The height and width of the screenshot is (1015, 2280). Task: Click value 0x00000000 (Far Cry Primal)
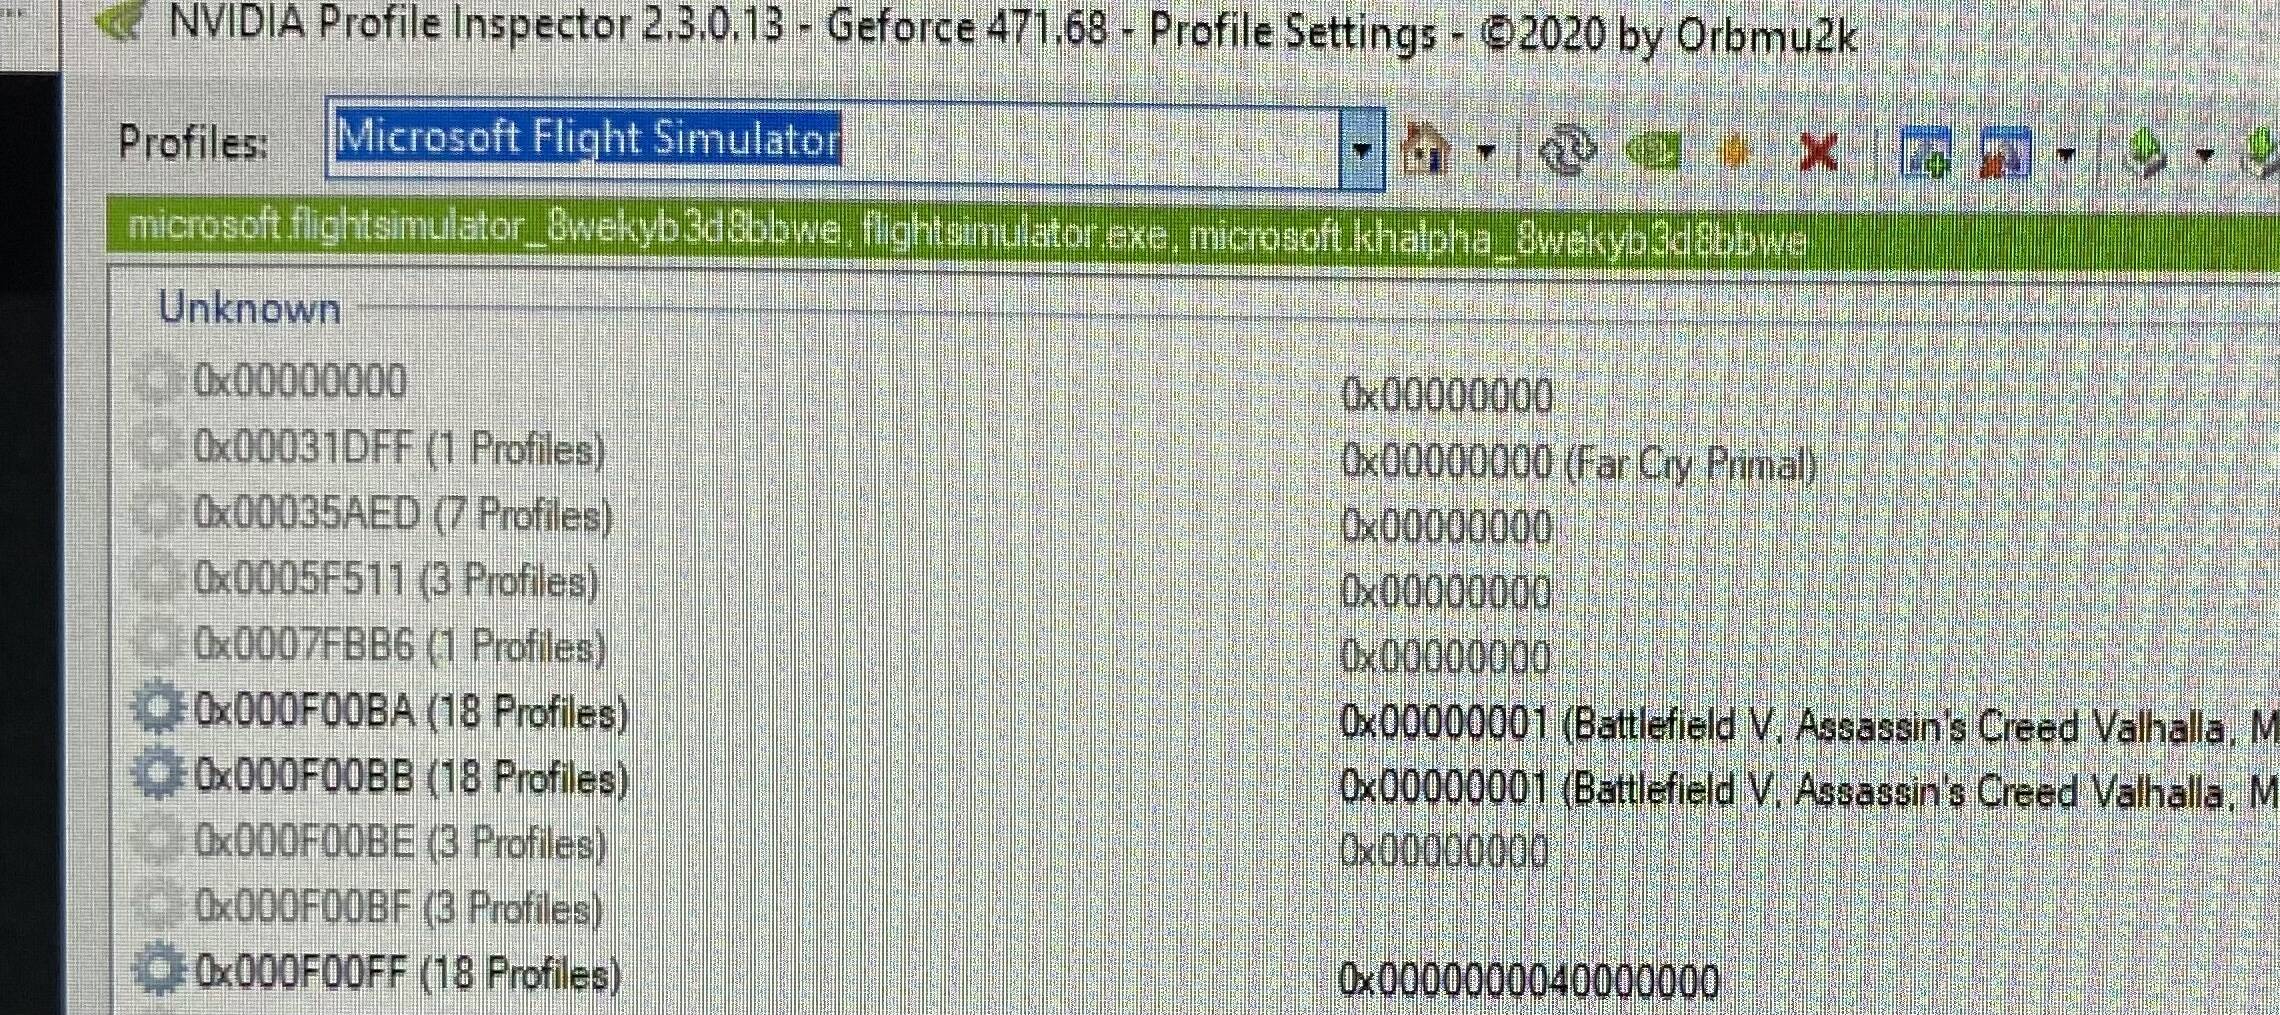1578,464
